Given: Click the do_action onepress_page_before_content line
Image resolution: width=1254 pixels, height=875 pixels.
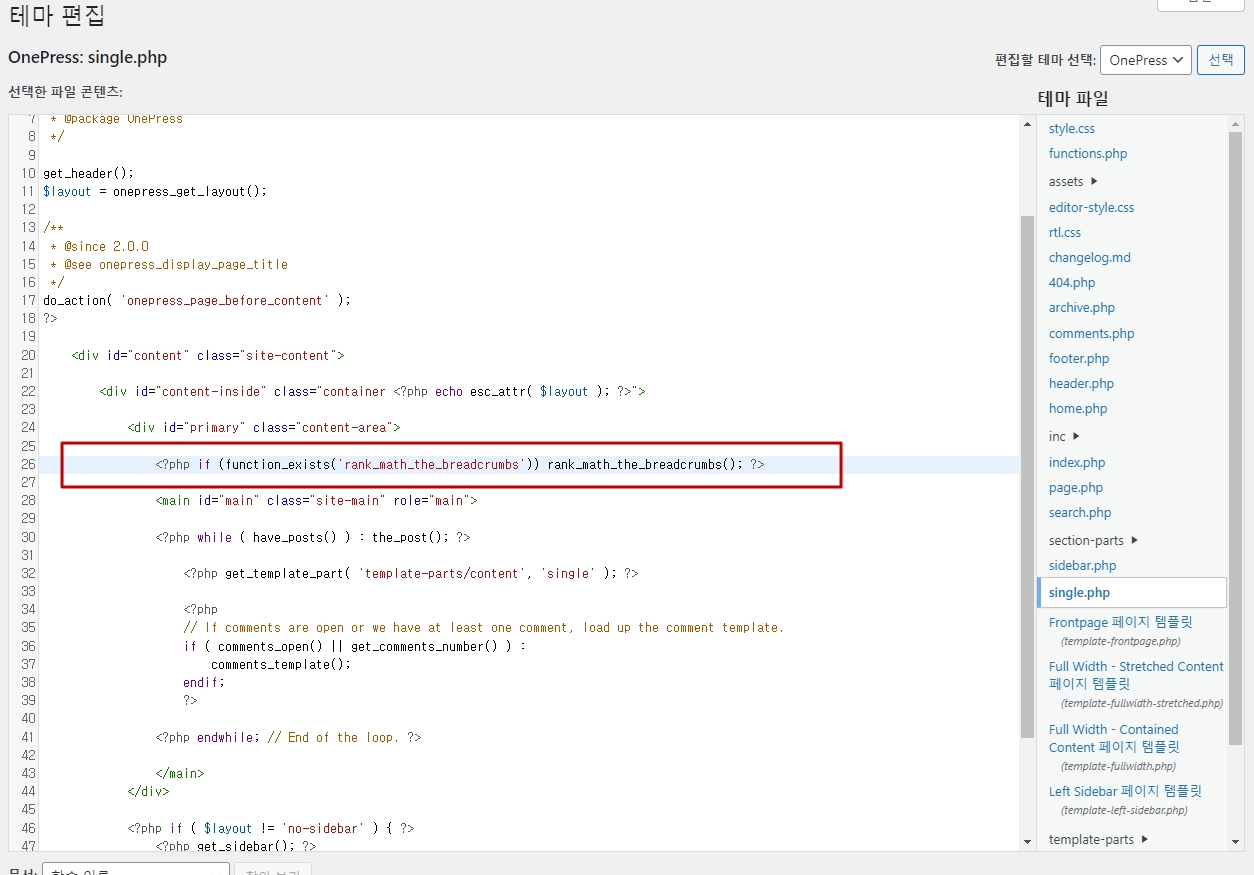Looking at the screenshot, I should (x=197, y=300).
